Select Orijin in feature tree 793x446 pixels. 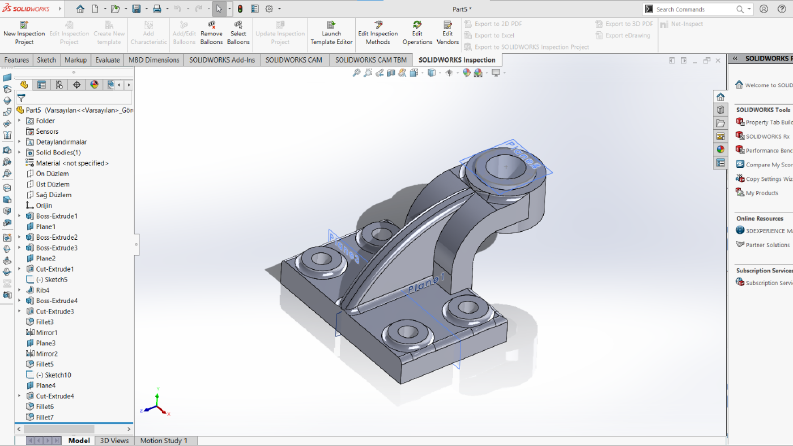(x=43, y=205)
